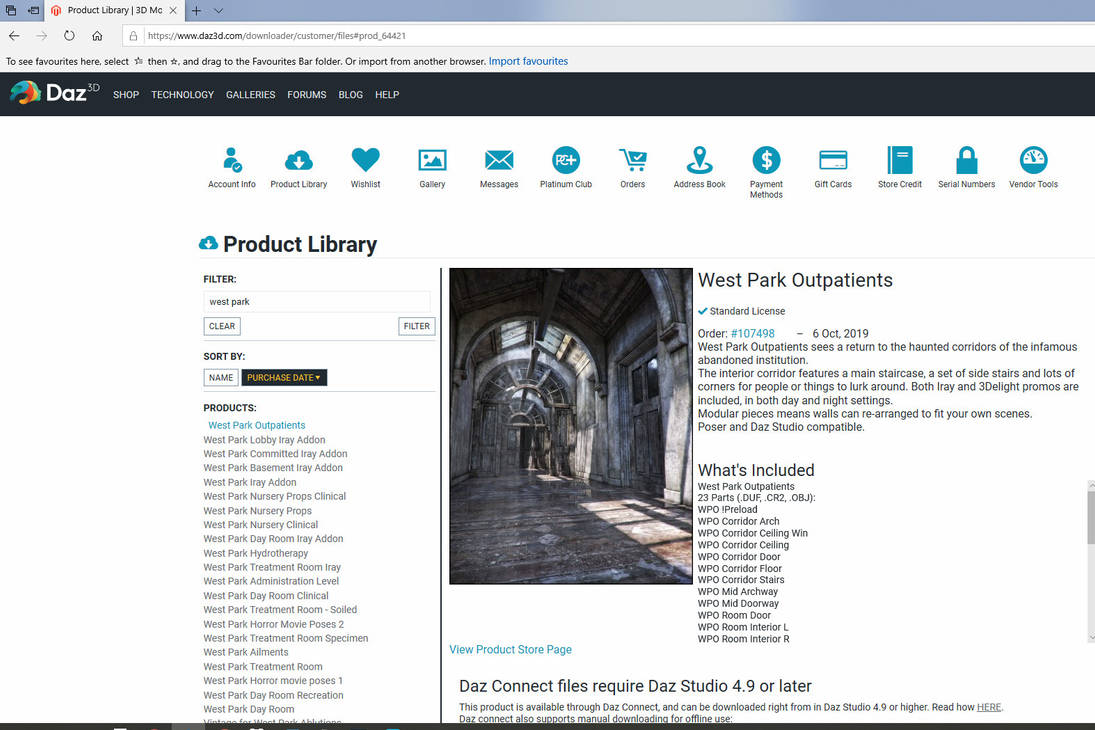Open the tab list chevron

(219, 10)
